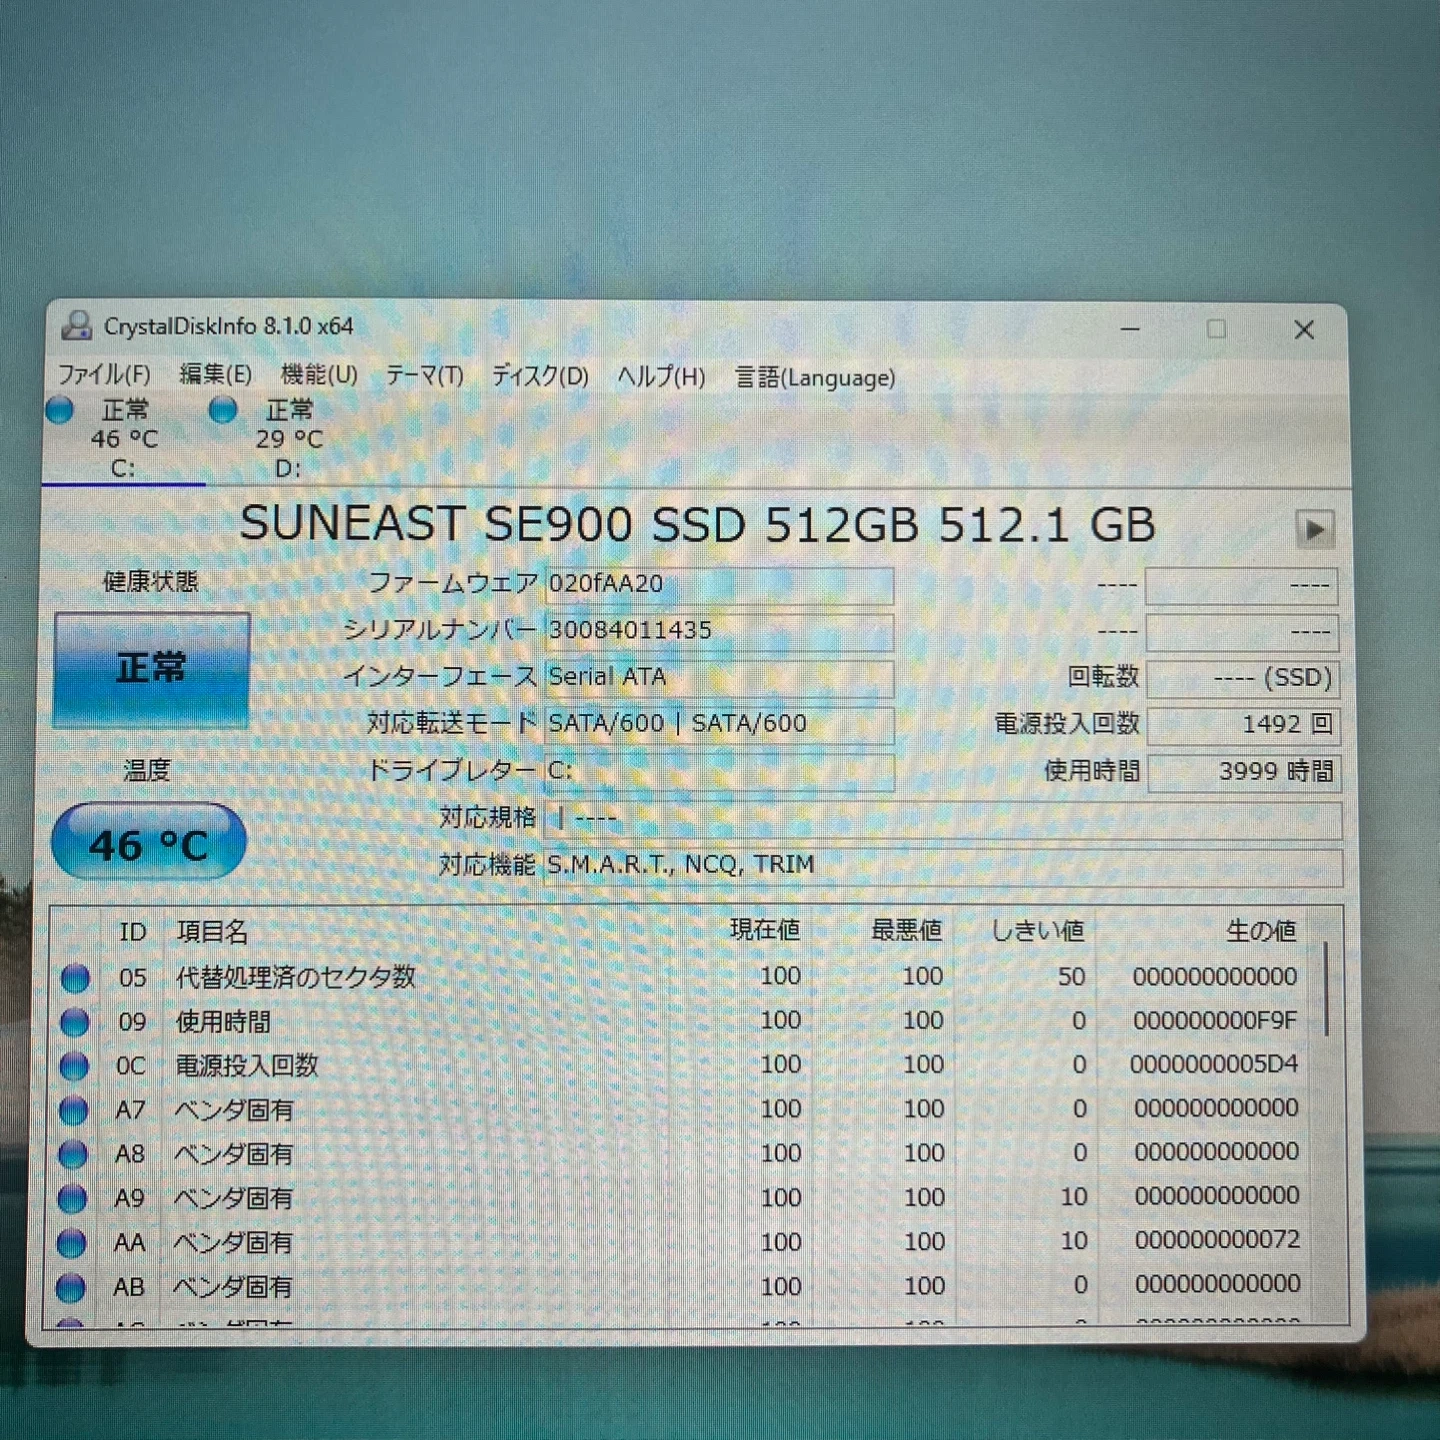Click status circle of attribute A8
1440x1440 pixels.
[73, 1154]
